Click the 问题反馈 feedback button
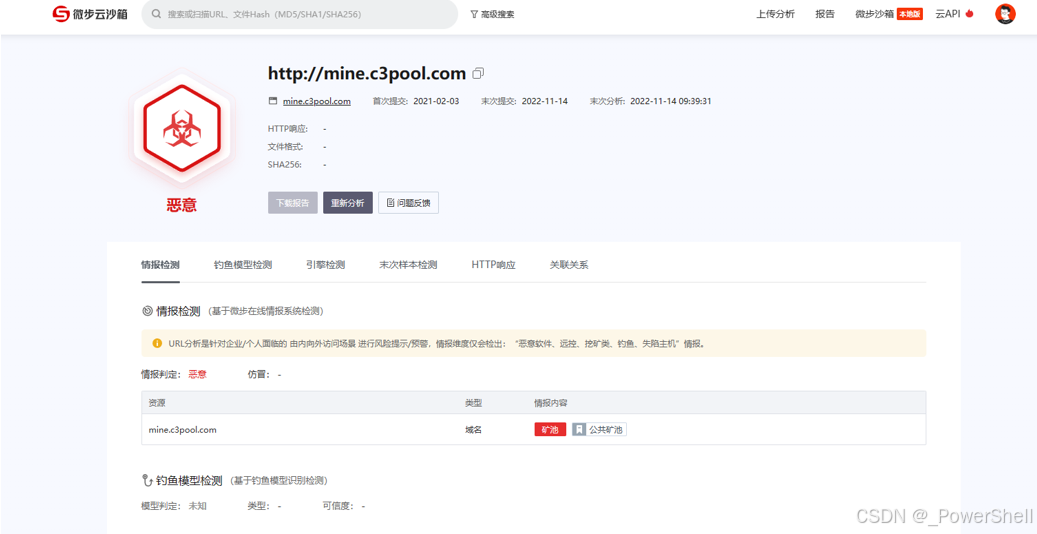The width and height of the screenshot is (1037, 534). pos(408,203)
